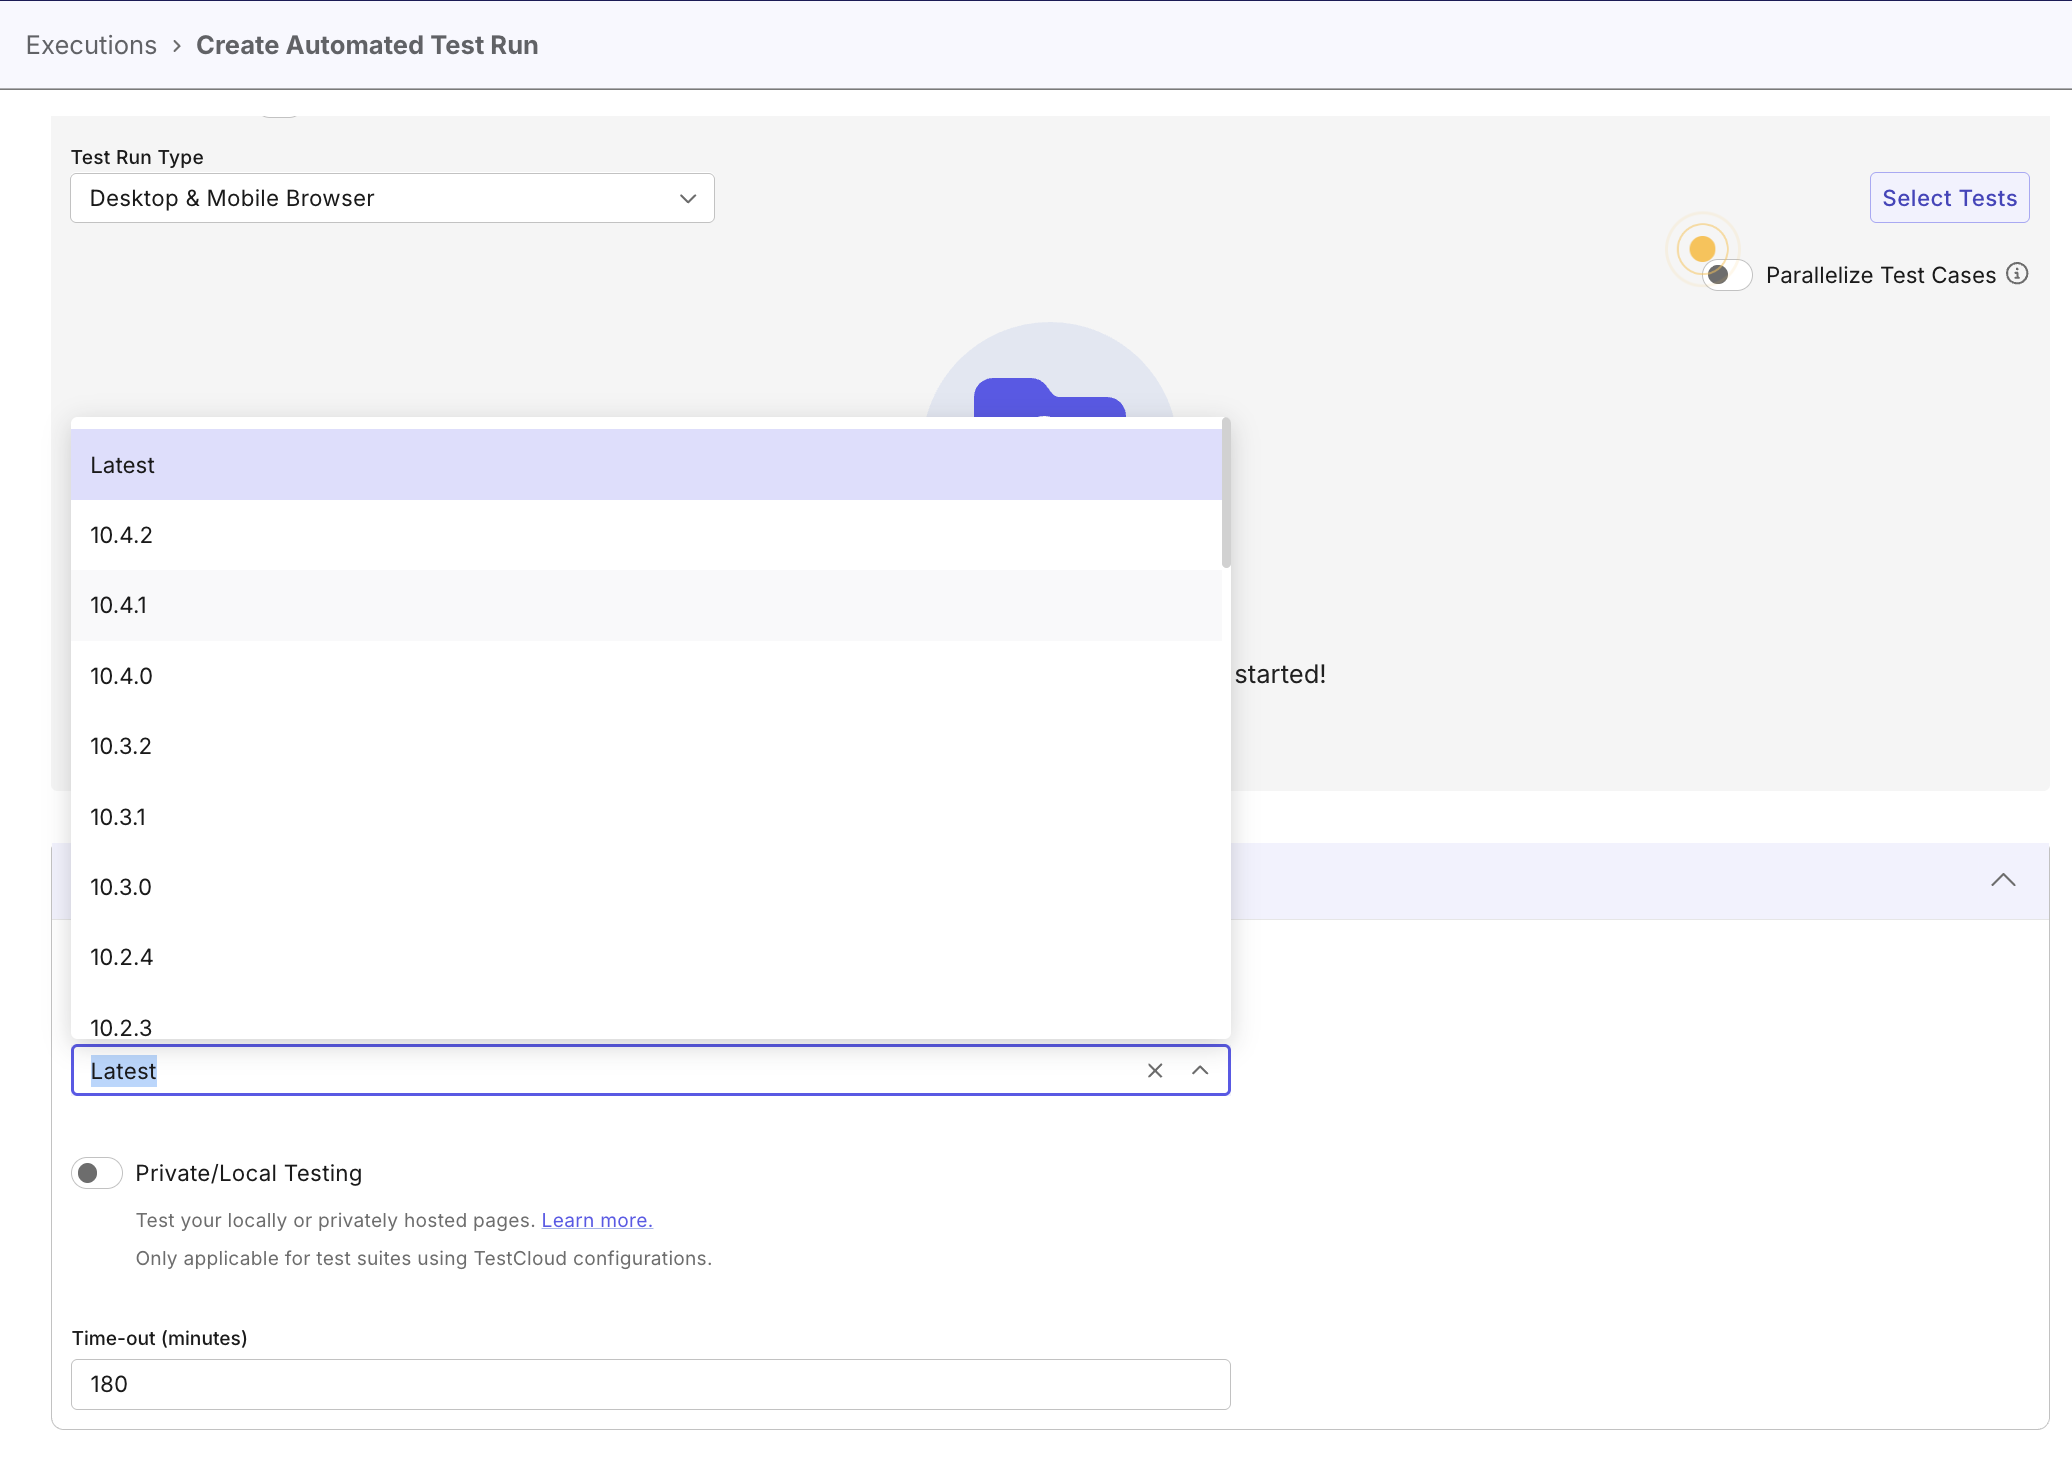Viewport: 2072px width, 1460px height.
Task: Click the orange pulsing hint indicator
Action: pos(1702,248)
